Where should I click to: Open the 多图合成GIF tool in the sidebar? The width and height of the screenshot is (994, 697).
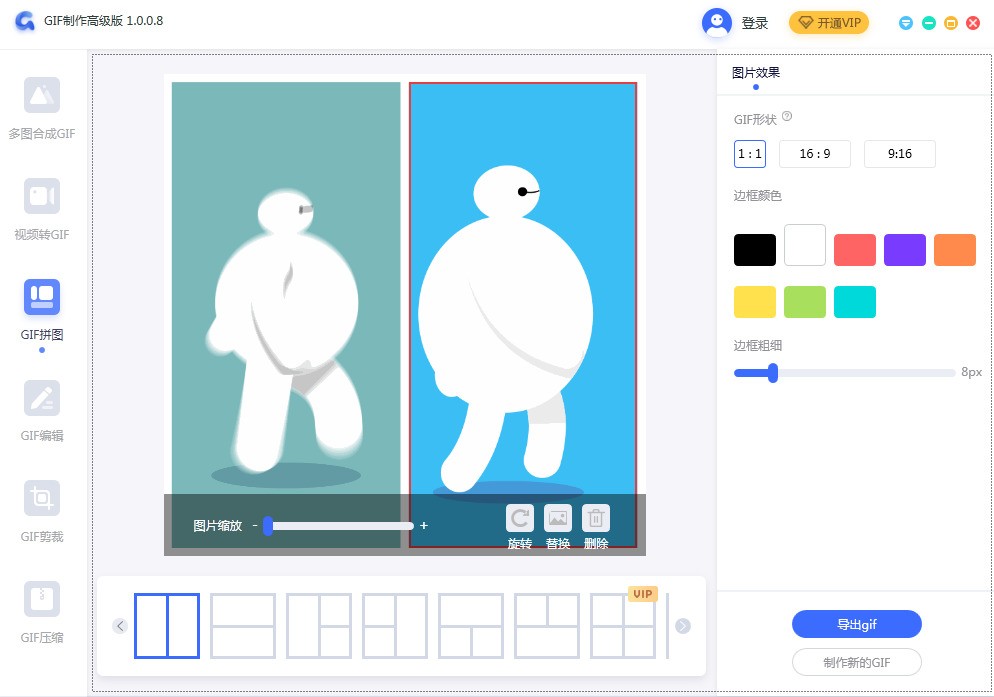click(41, 107)
